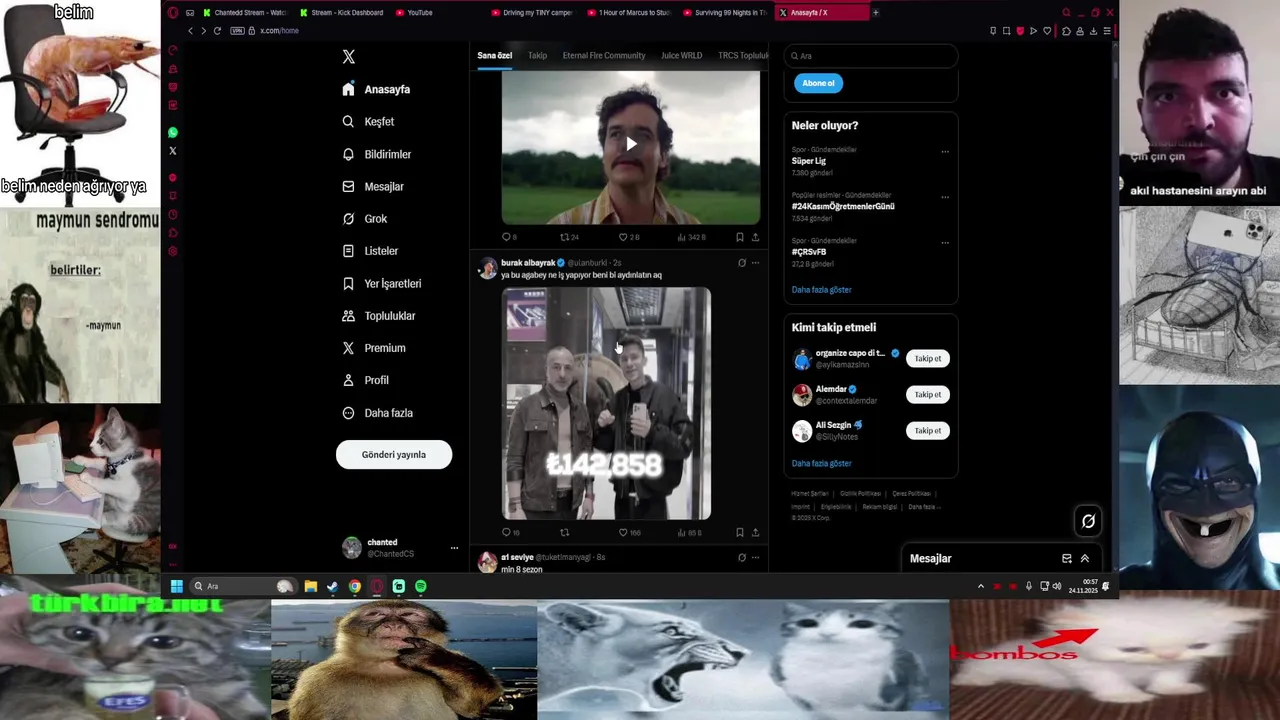Click the x.com/home address bar
The width and height of the screenshot is (1280, 720).
279,31
